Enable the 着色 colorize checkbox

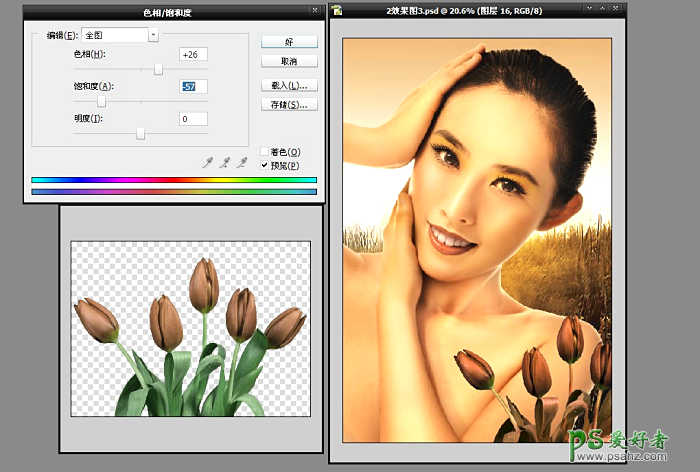(x=264, y=152)
